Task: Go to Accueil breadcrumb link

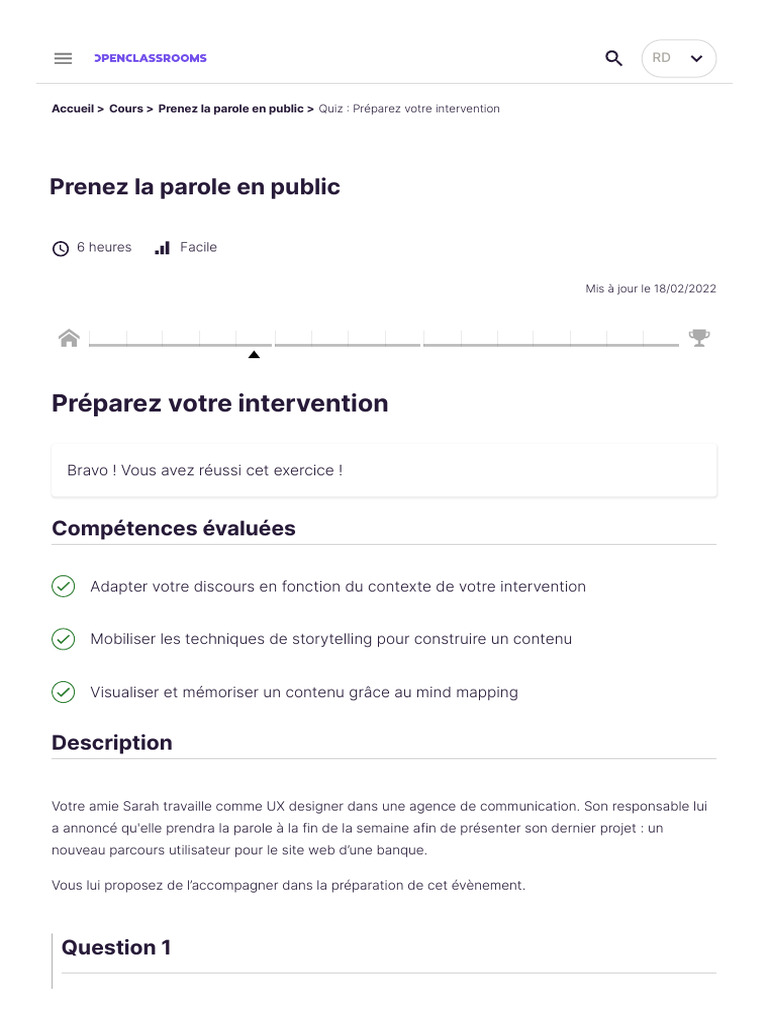Action: 73,108
